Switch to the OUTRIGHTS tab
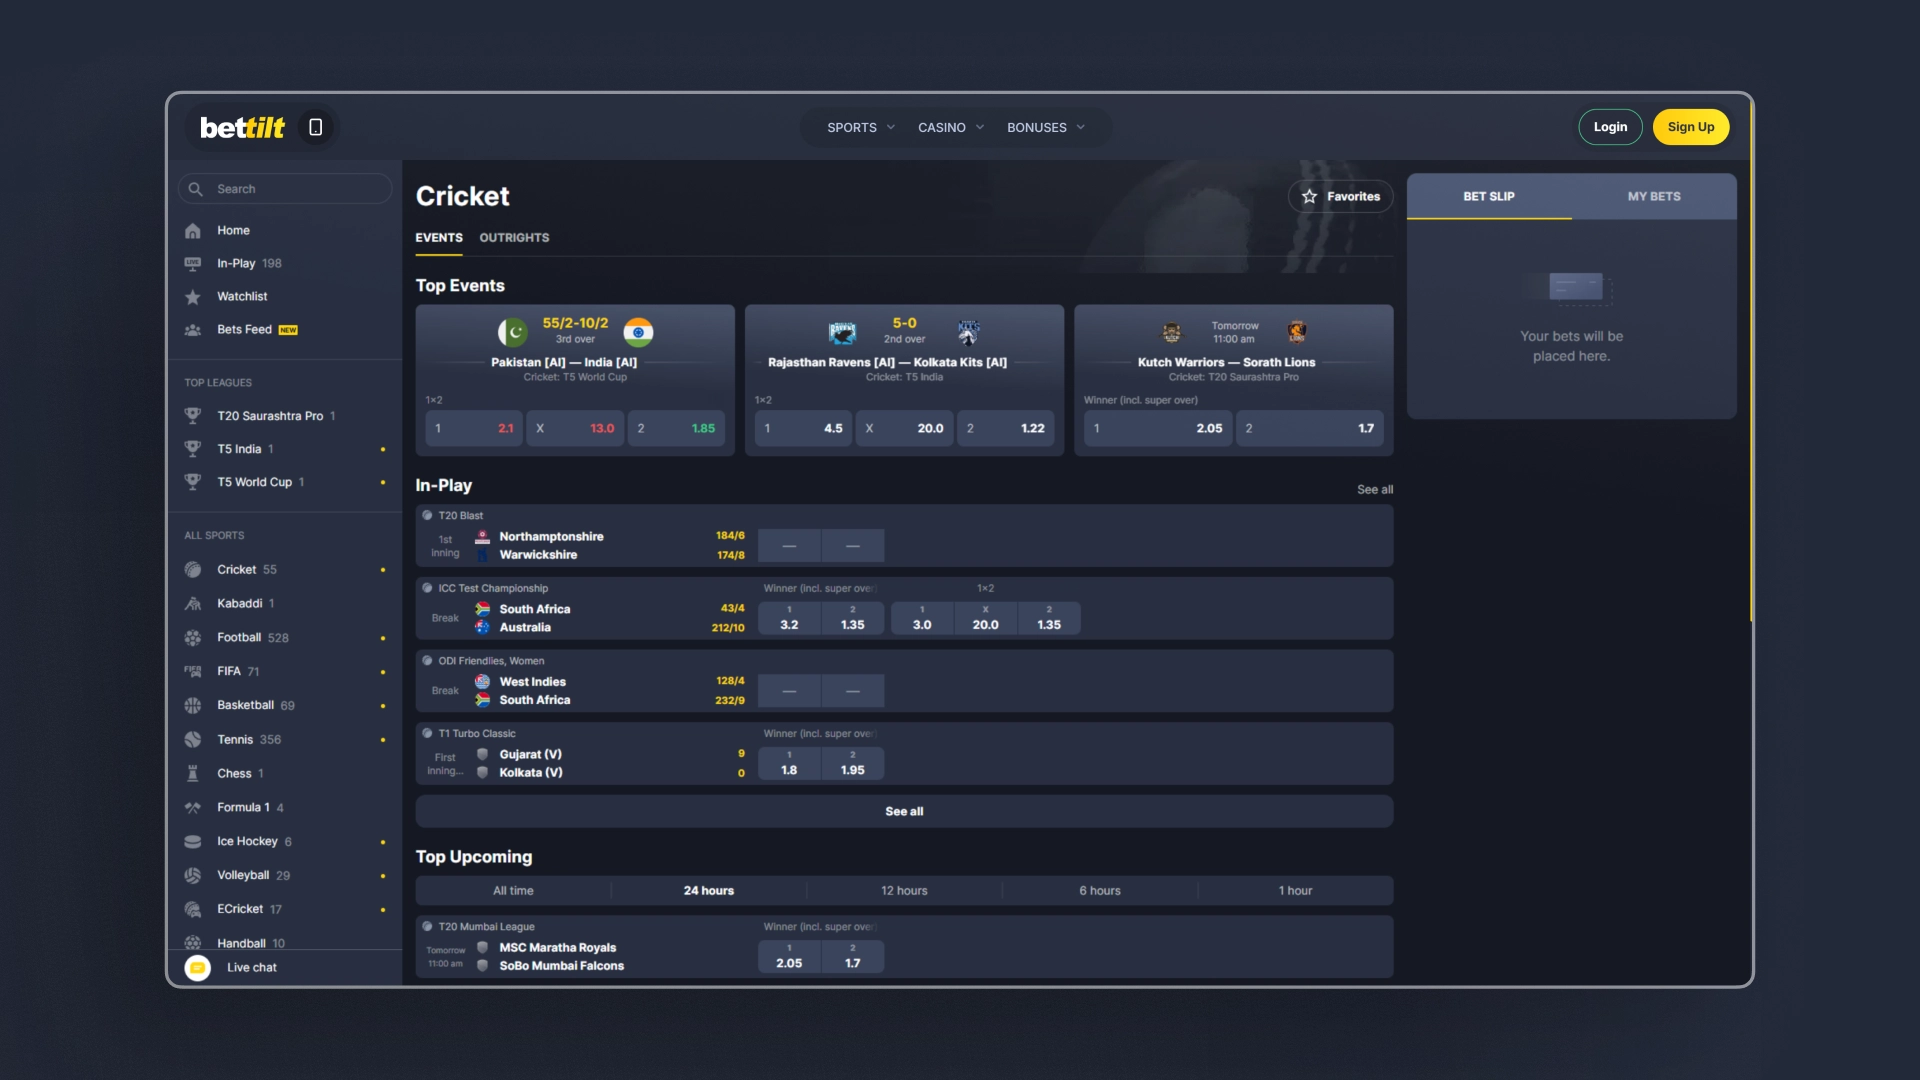This screenshot has height=1080, width=1920. tap(514, 238)
